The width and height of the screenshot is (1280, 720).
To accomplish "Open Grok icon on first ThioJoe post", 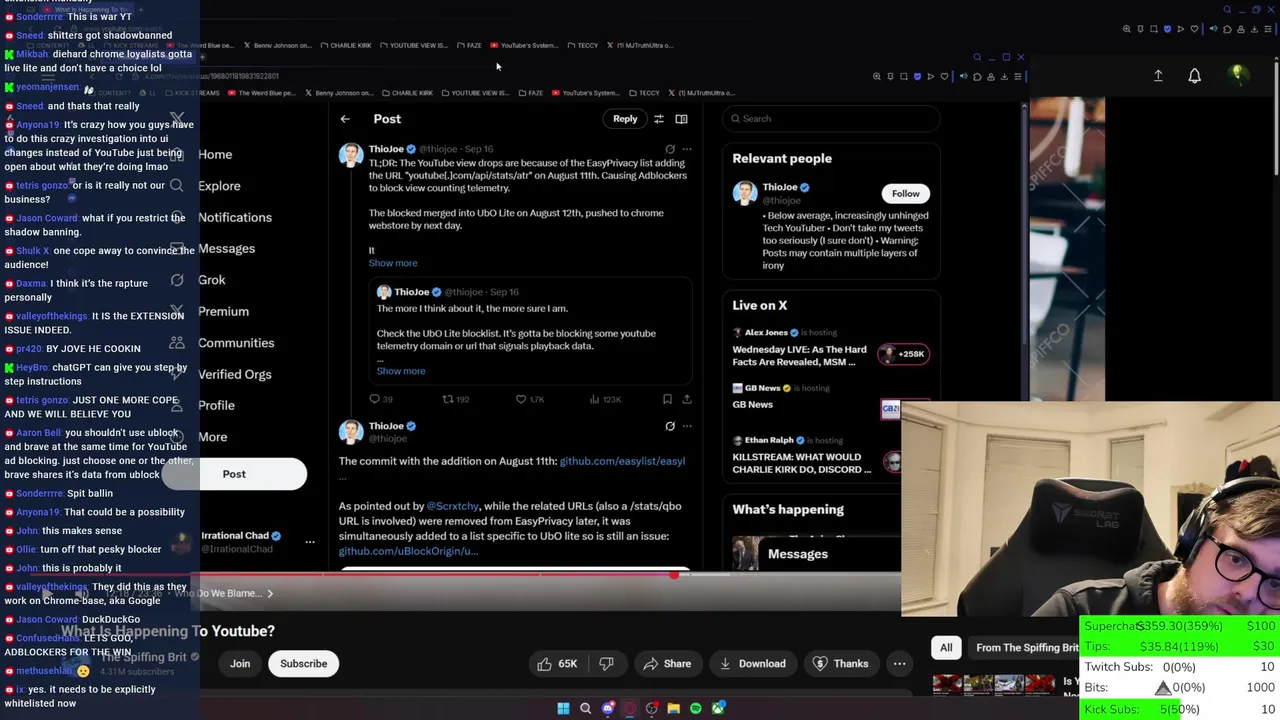I will (670, 149).
